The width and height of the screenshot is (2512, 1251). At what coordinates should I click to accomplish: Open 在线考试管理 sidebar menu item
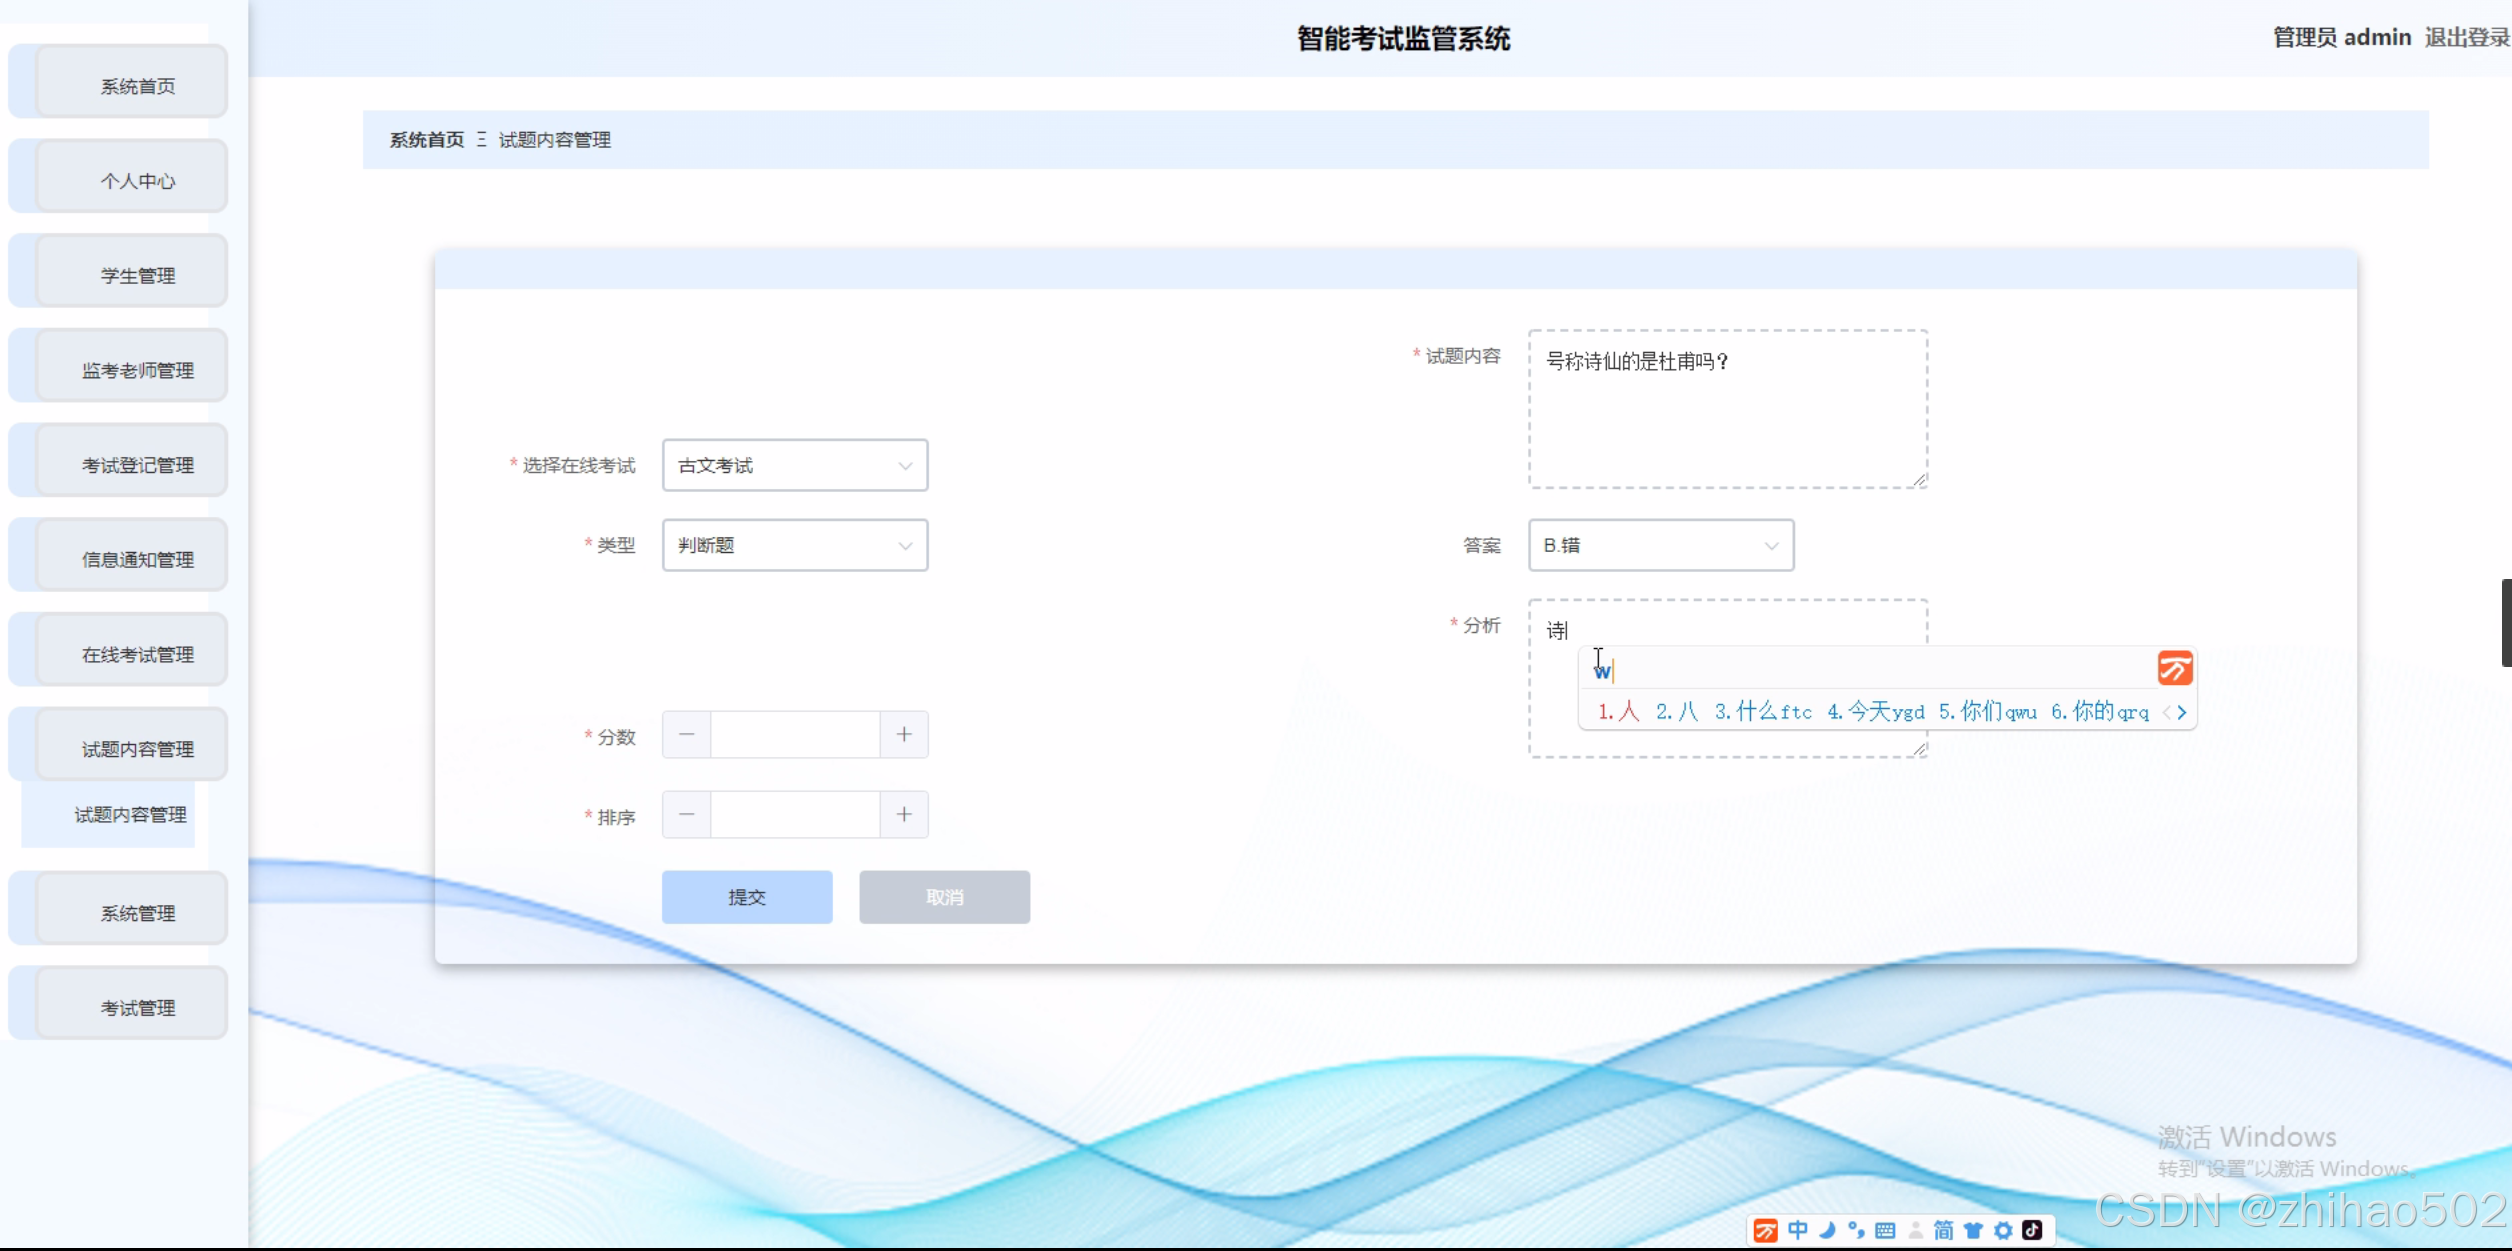(137, 654)
